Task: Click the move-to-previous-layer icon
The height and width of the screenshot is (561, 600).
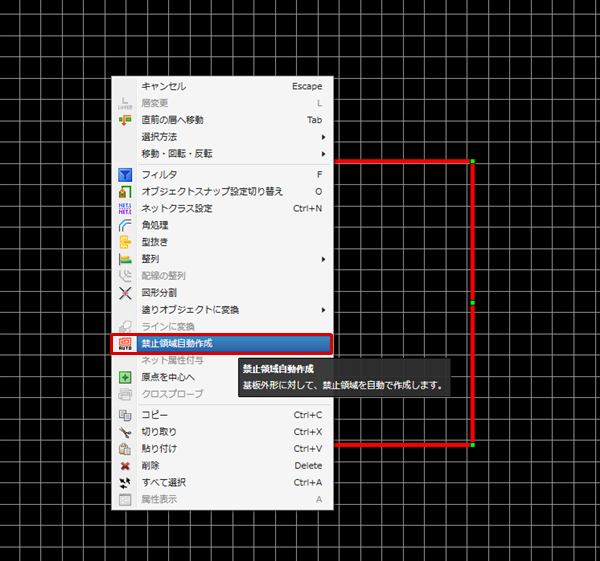Action: point(125,120)
